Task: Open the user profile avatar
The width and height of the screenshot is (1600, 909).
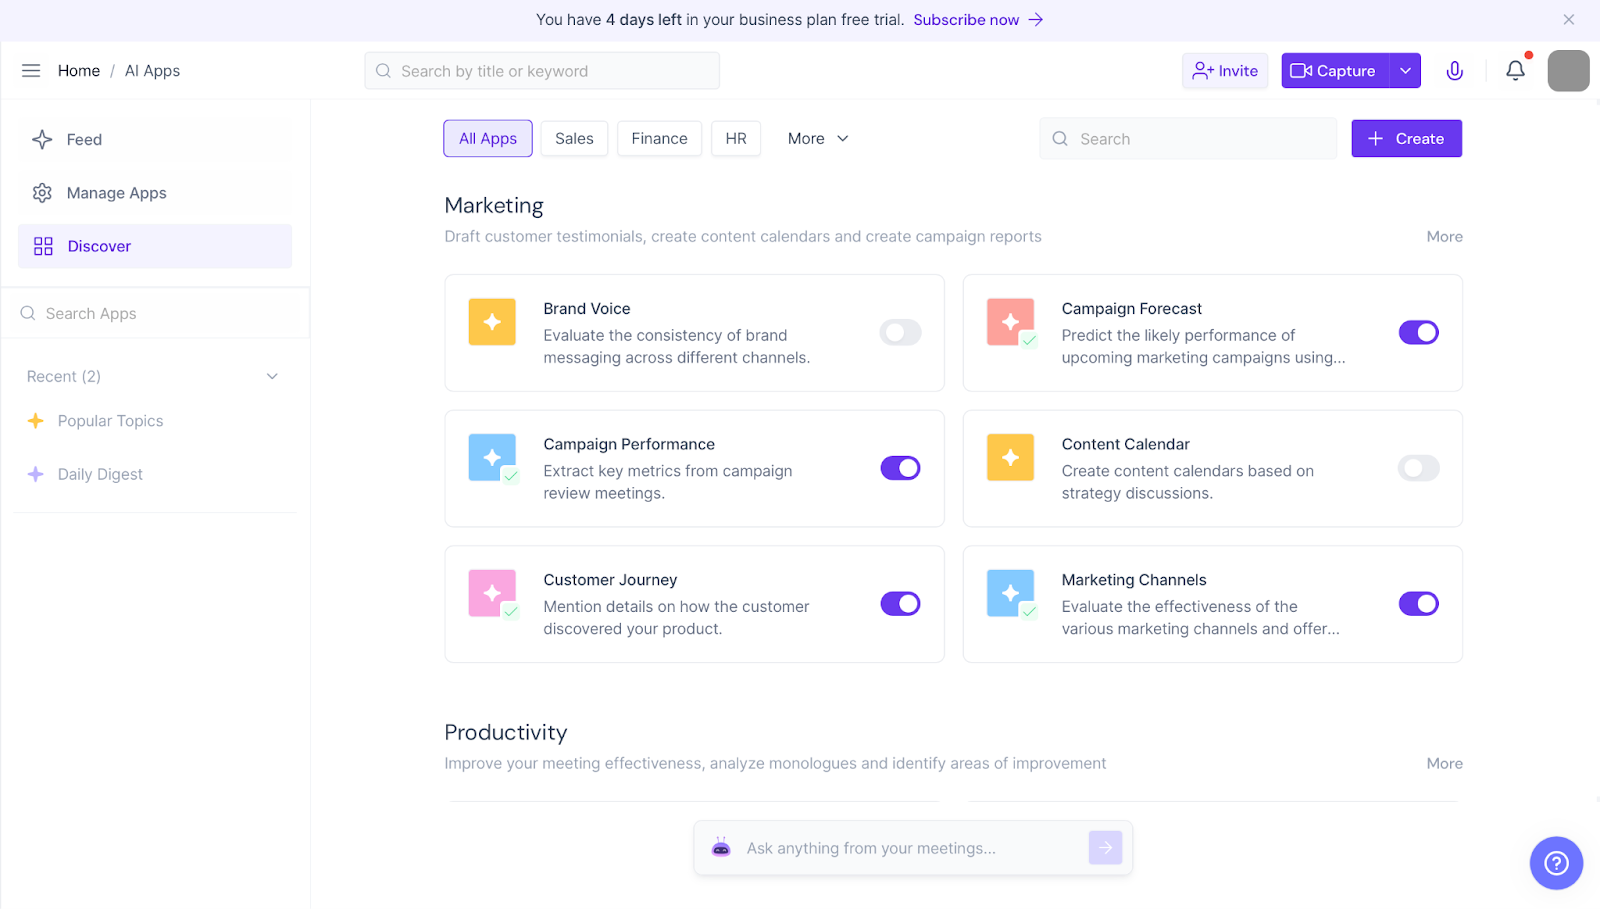Action: pyautogui.click(x=1568, y=71)
